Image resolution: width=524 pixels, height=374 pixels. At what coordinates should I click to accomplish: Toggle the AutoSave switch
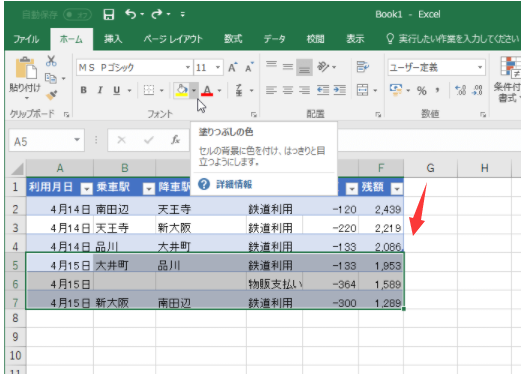point(78,15)
